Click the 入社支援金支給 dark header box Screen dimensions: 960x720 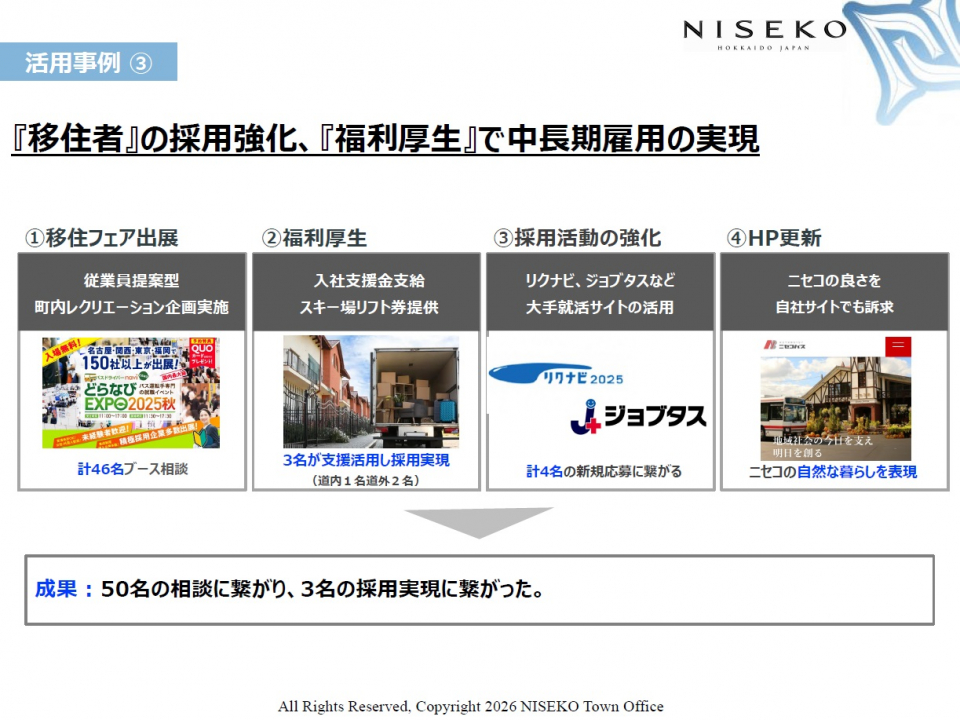click(x=366, y=293)
